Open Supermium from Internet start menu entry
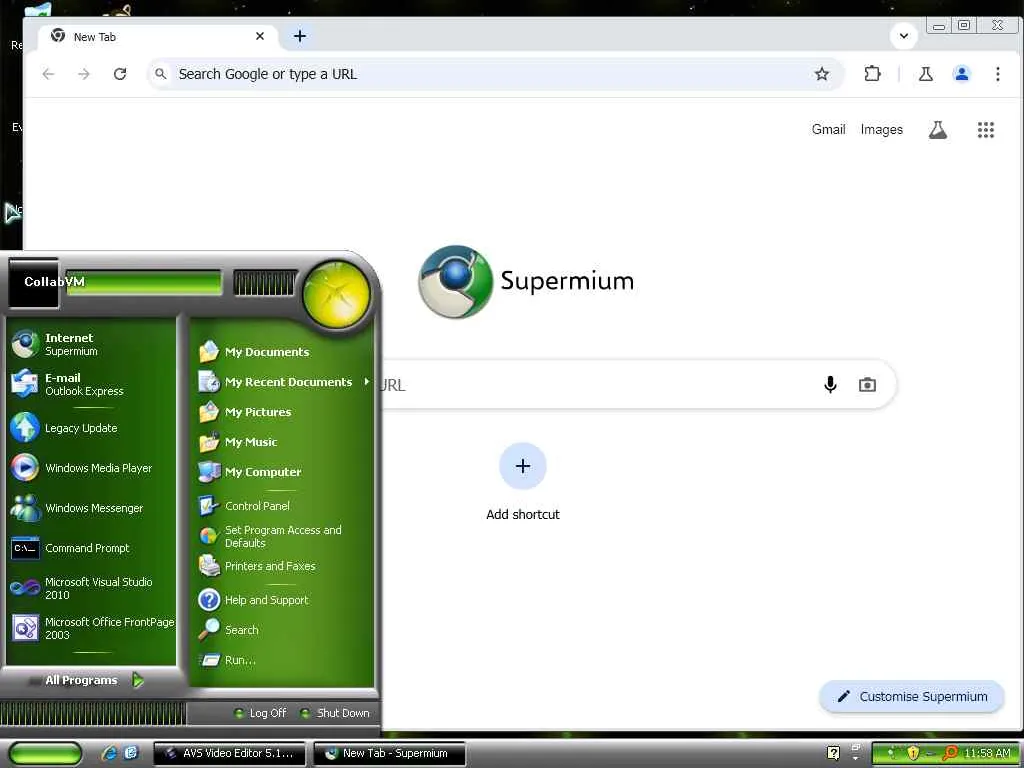1024x768 pixels. click(91, 344)
